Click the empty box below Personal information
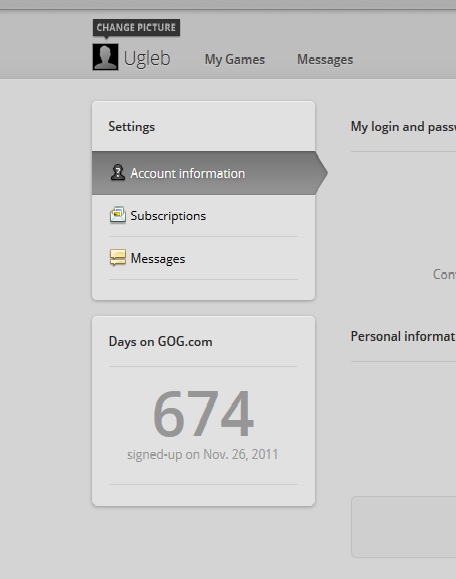 [x=404, y=527]
